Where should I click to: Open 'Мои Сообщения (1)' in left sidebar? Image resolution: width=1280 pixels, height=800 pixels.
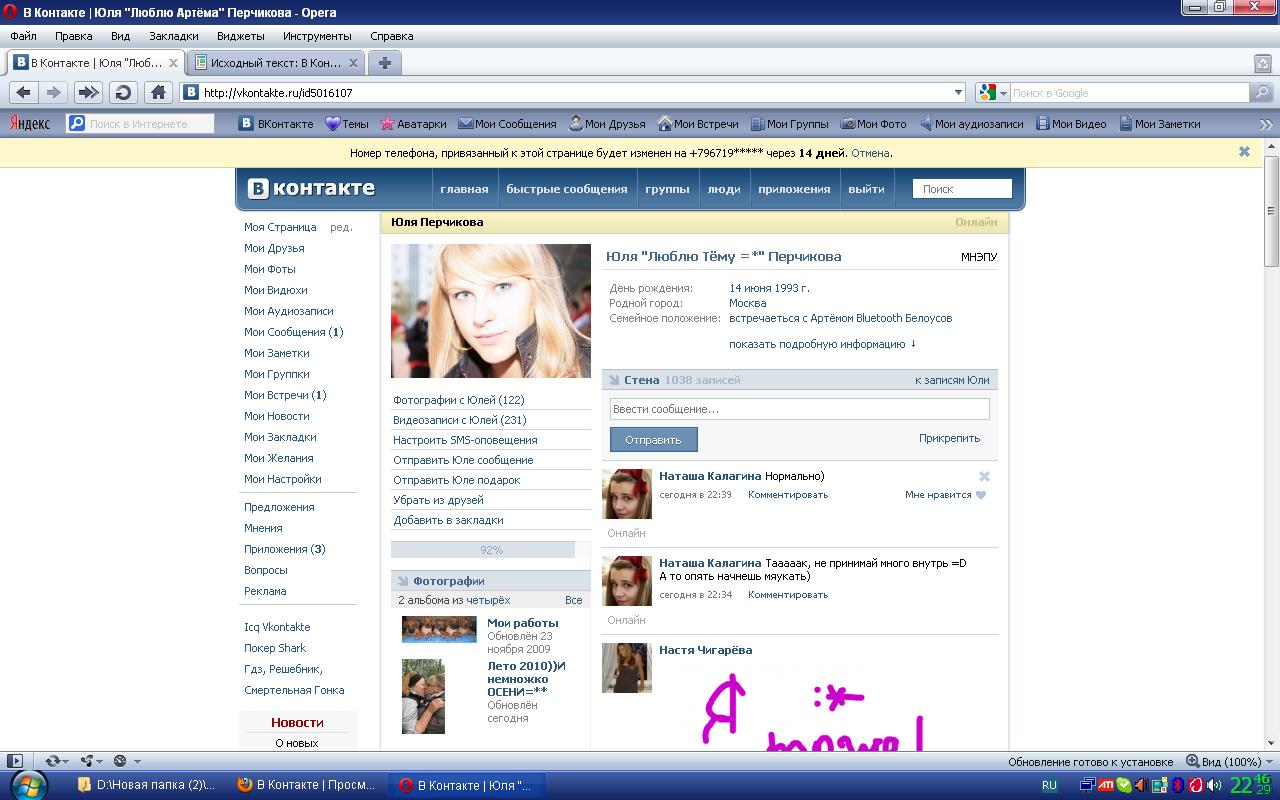point(294,332)
